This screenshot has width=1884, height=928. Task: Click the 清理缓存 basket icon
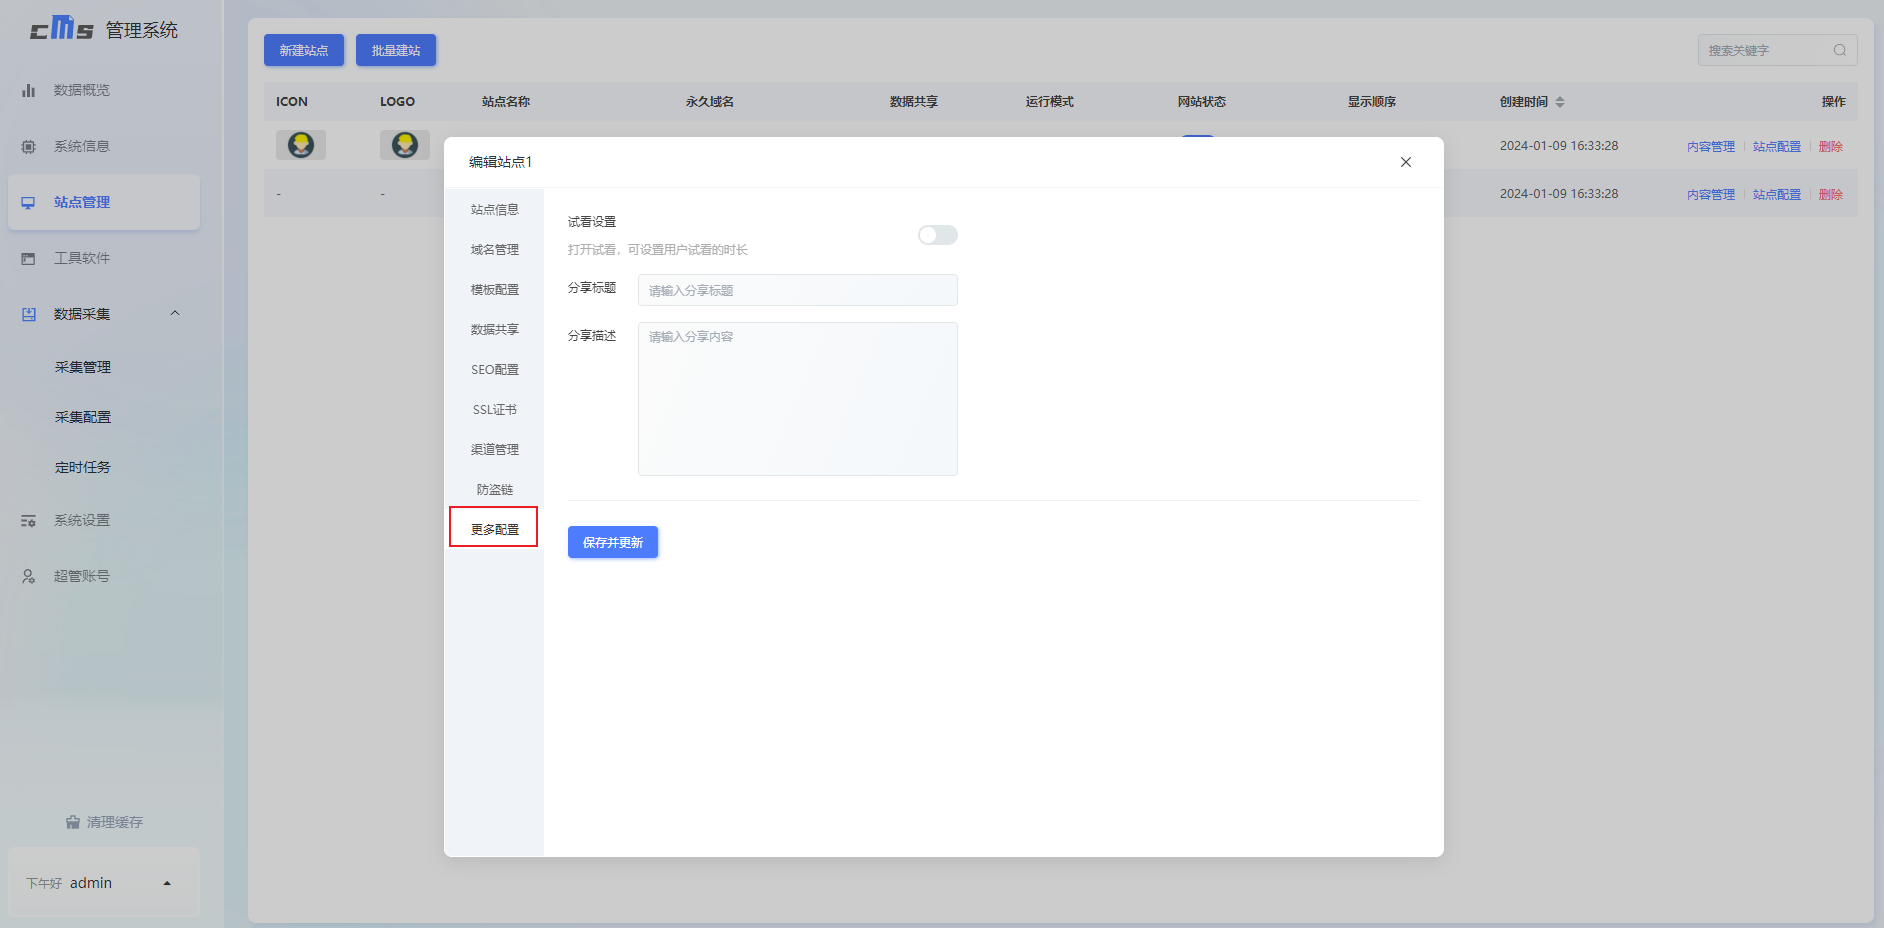(73, 822)
